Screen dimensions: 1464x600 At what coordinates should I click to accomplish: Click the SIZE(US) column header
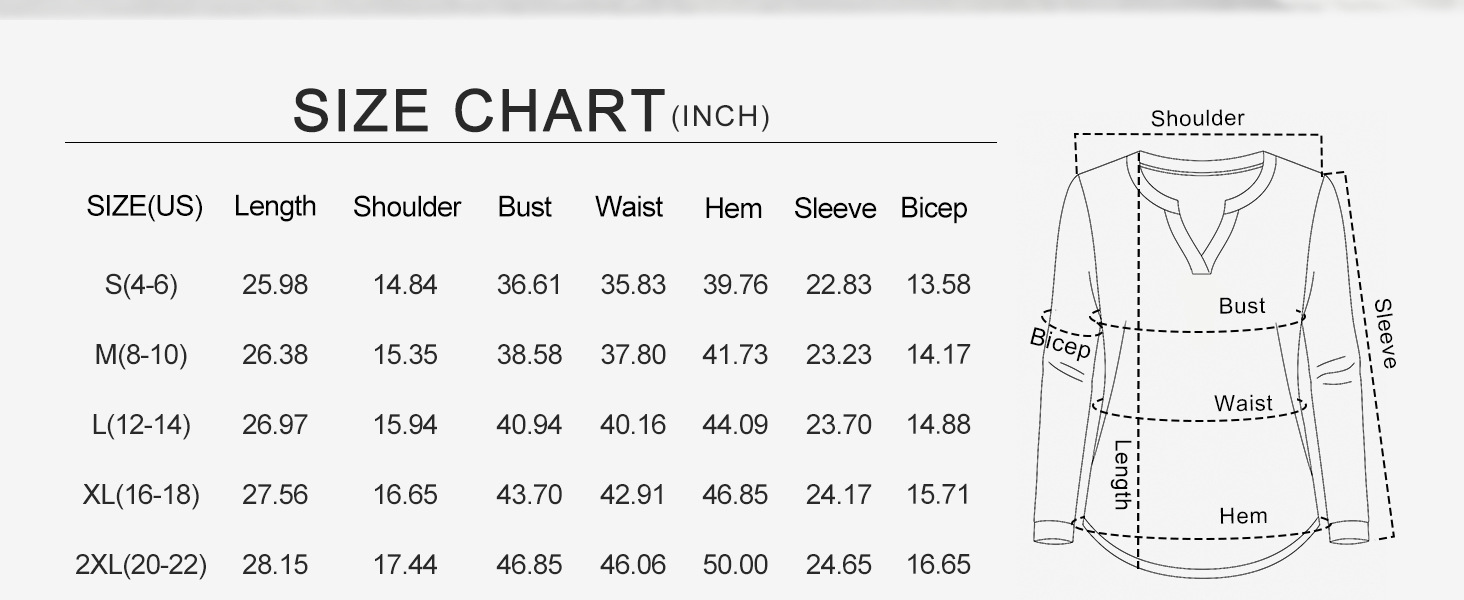point(145,207)
